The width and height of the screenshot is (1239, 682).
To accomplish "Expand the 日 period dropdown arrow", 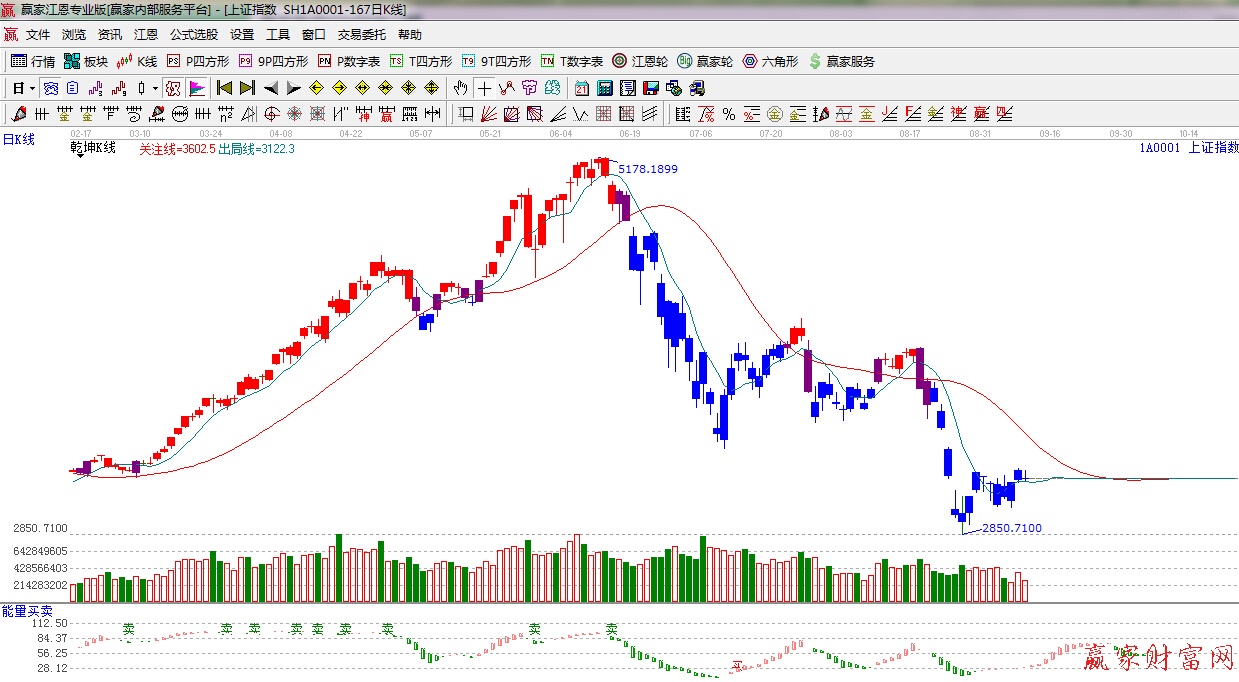I will point(32,88).
